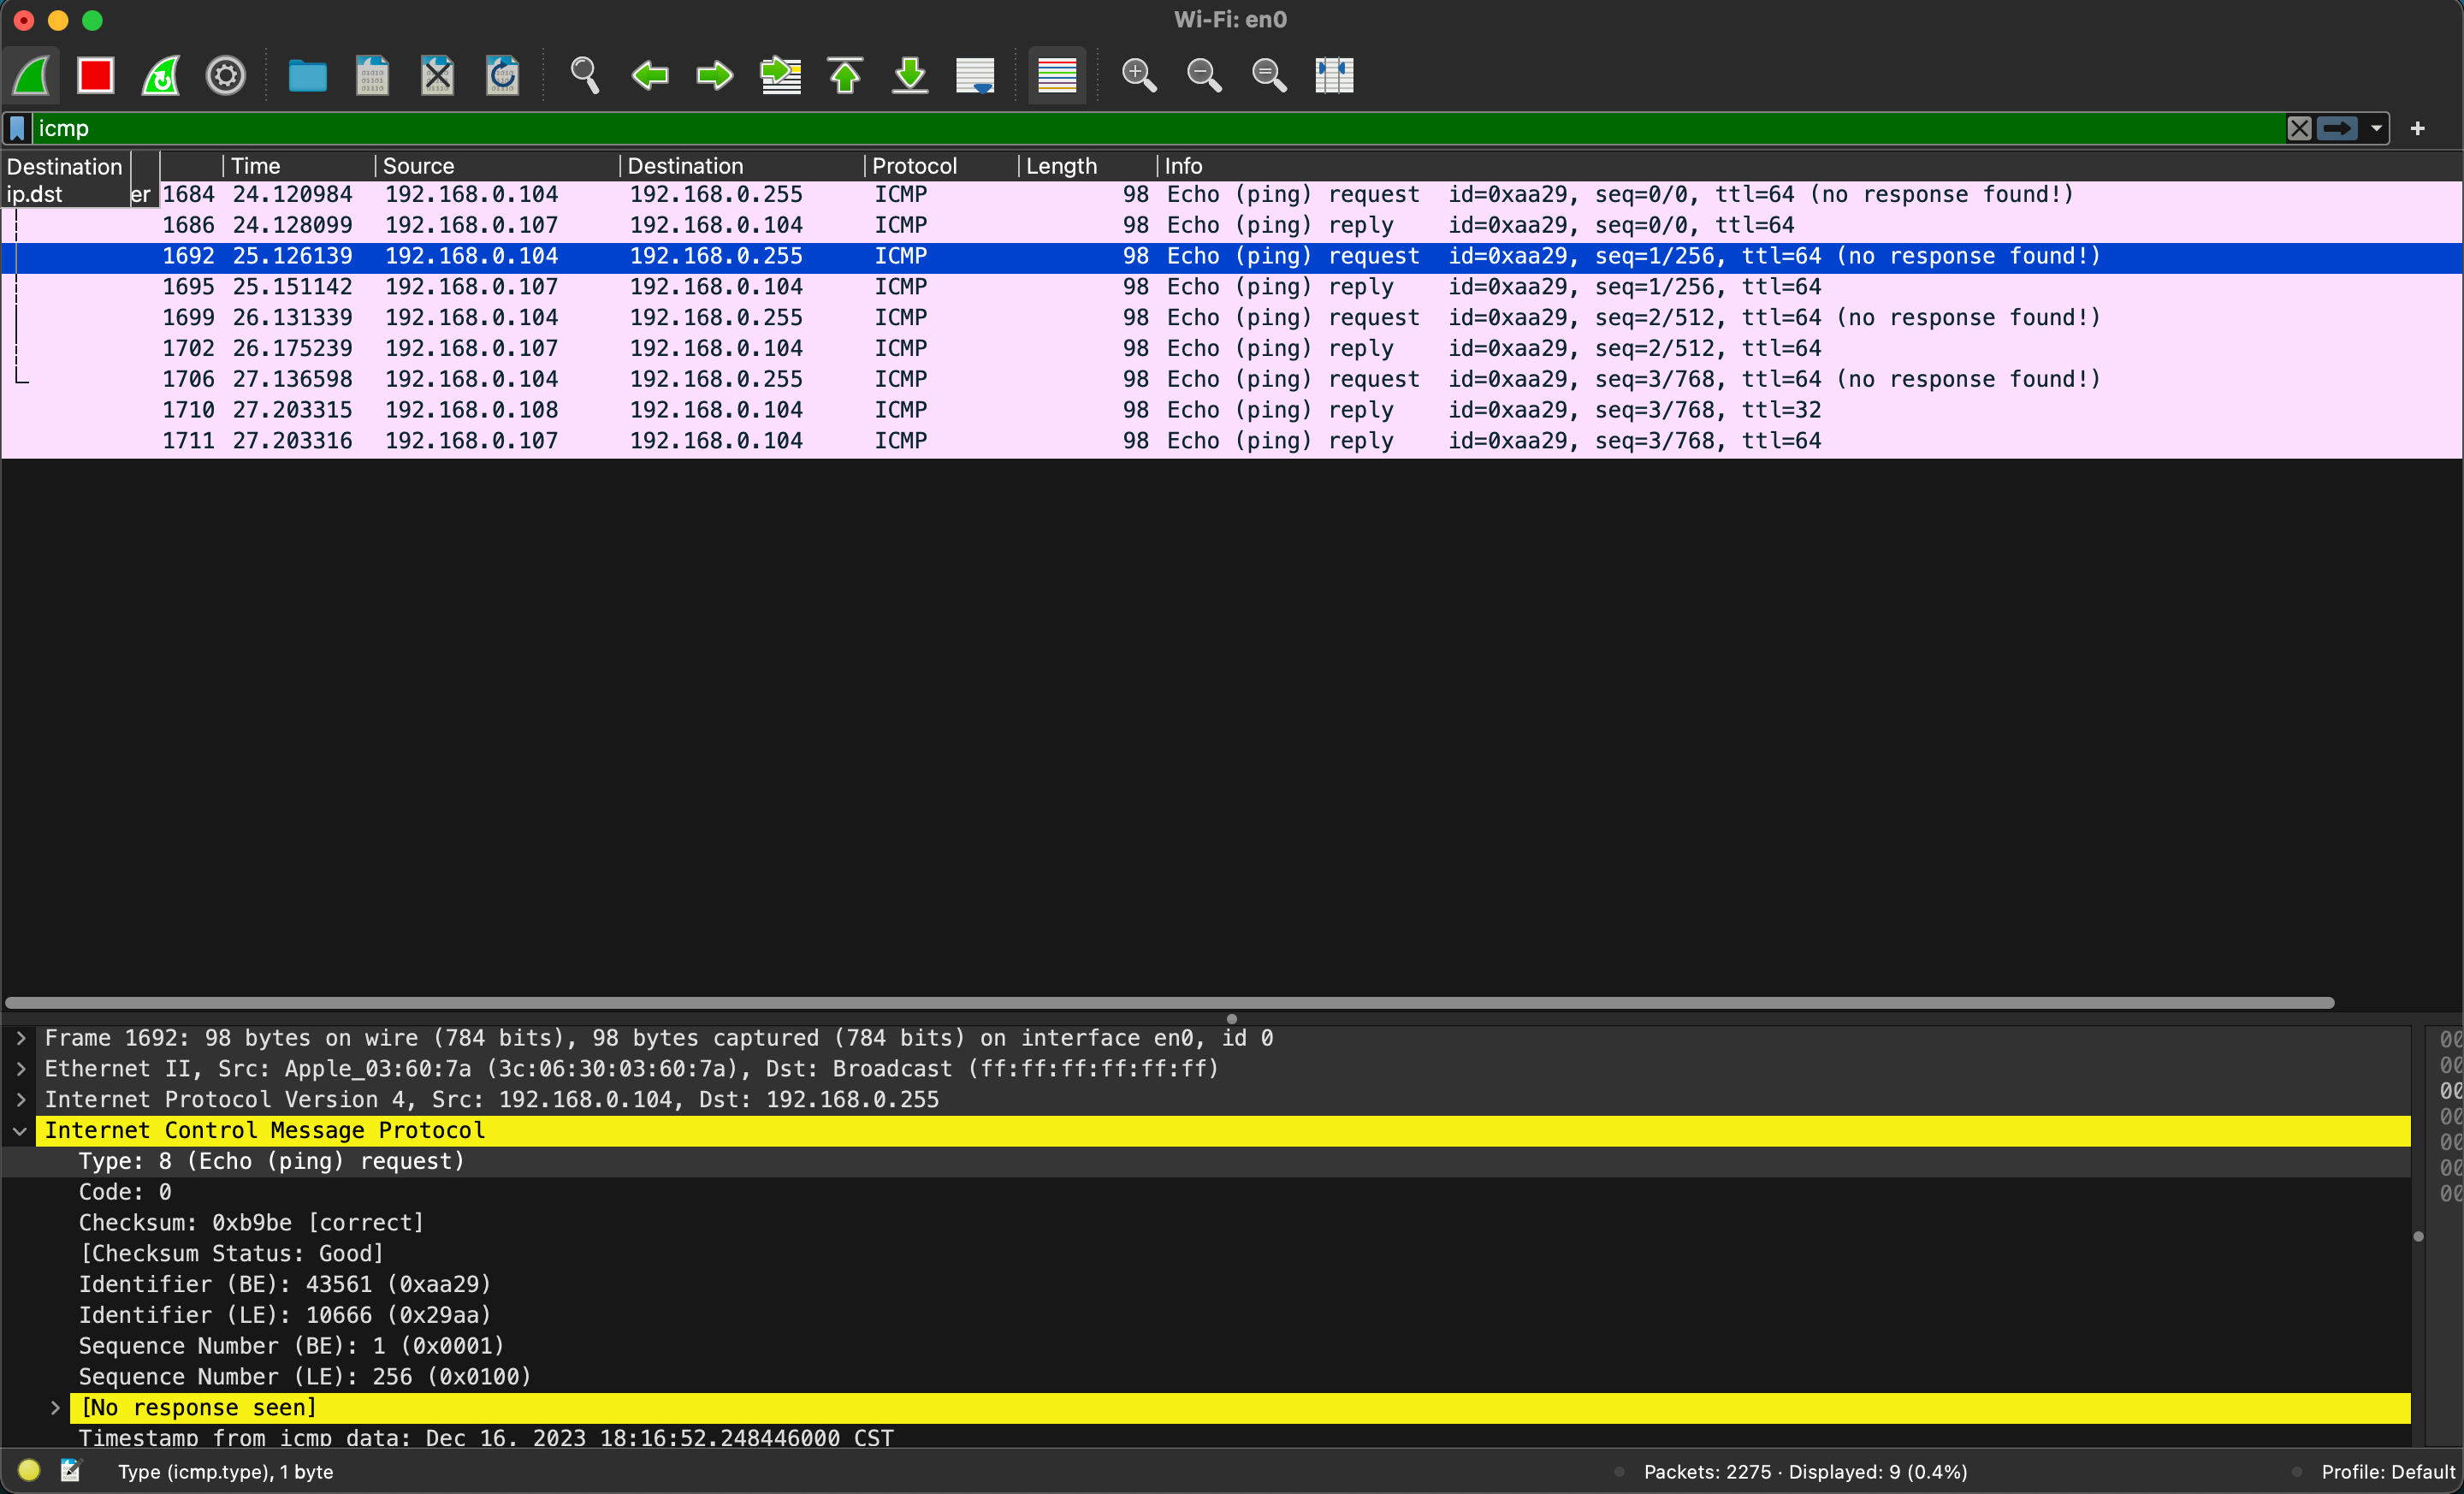Reset text to normal size

pos(1269,75)
